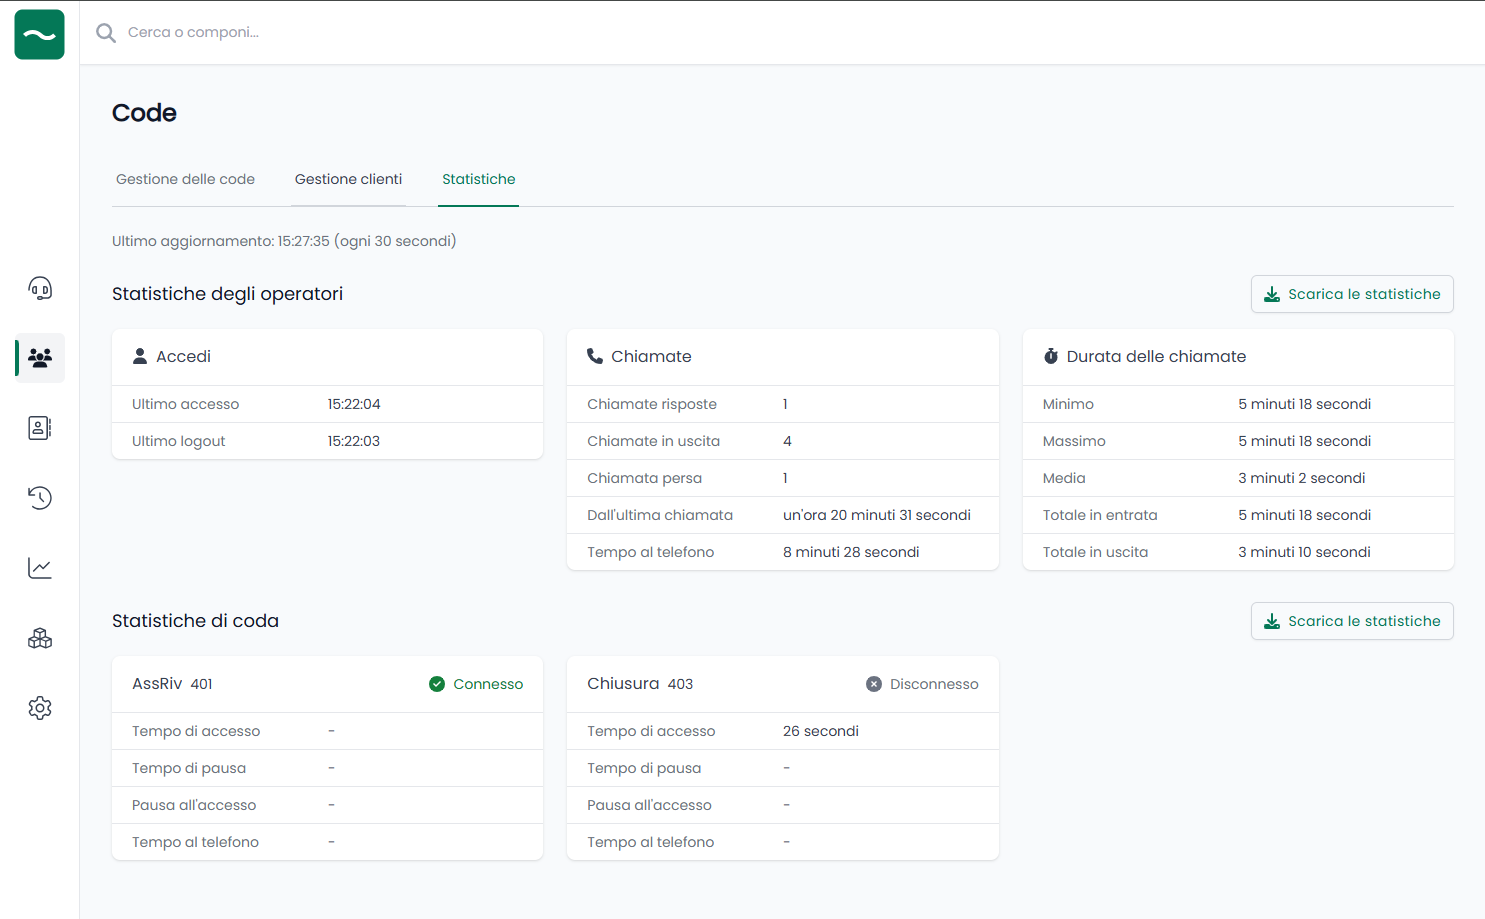Download operator statistics with Scarica le statistiche
1485x919 pixels.
click(1351, 294)
